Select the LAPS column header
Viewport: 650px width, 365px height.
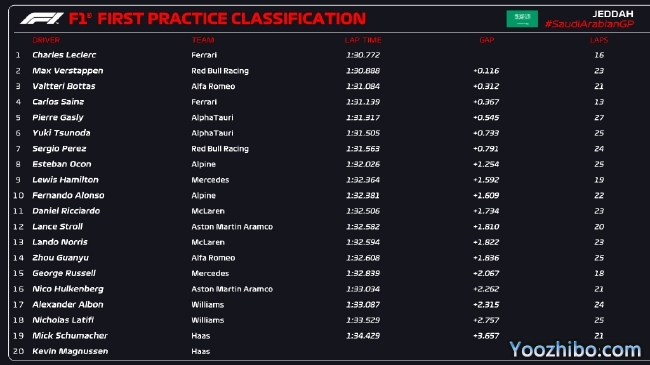click(599, 40)
